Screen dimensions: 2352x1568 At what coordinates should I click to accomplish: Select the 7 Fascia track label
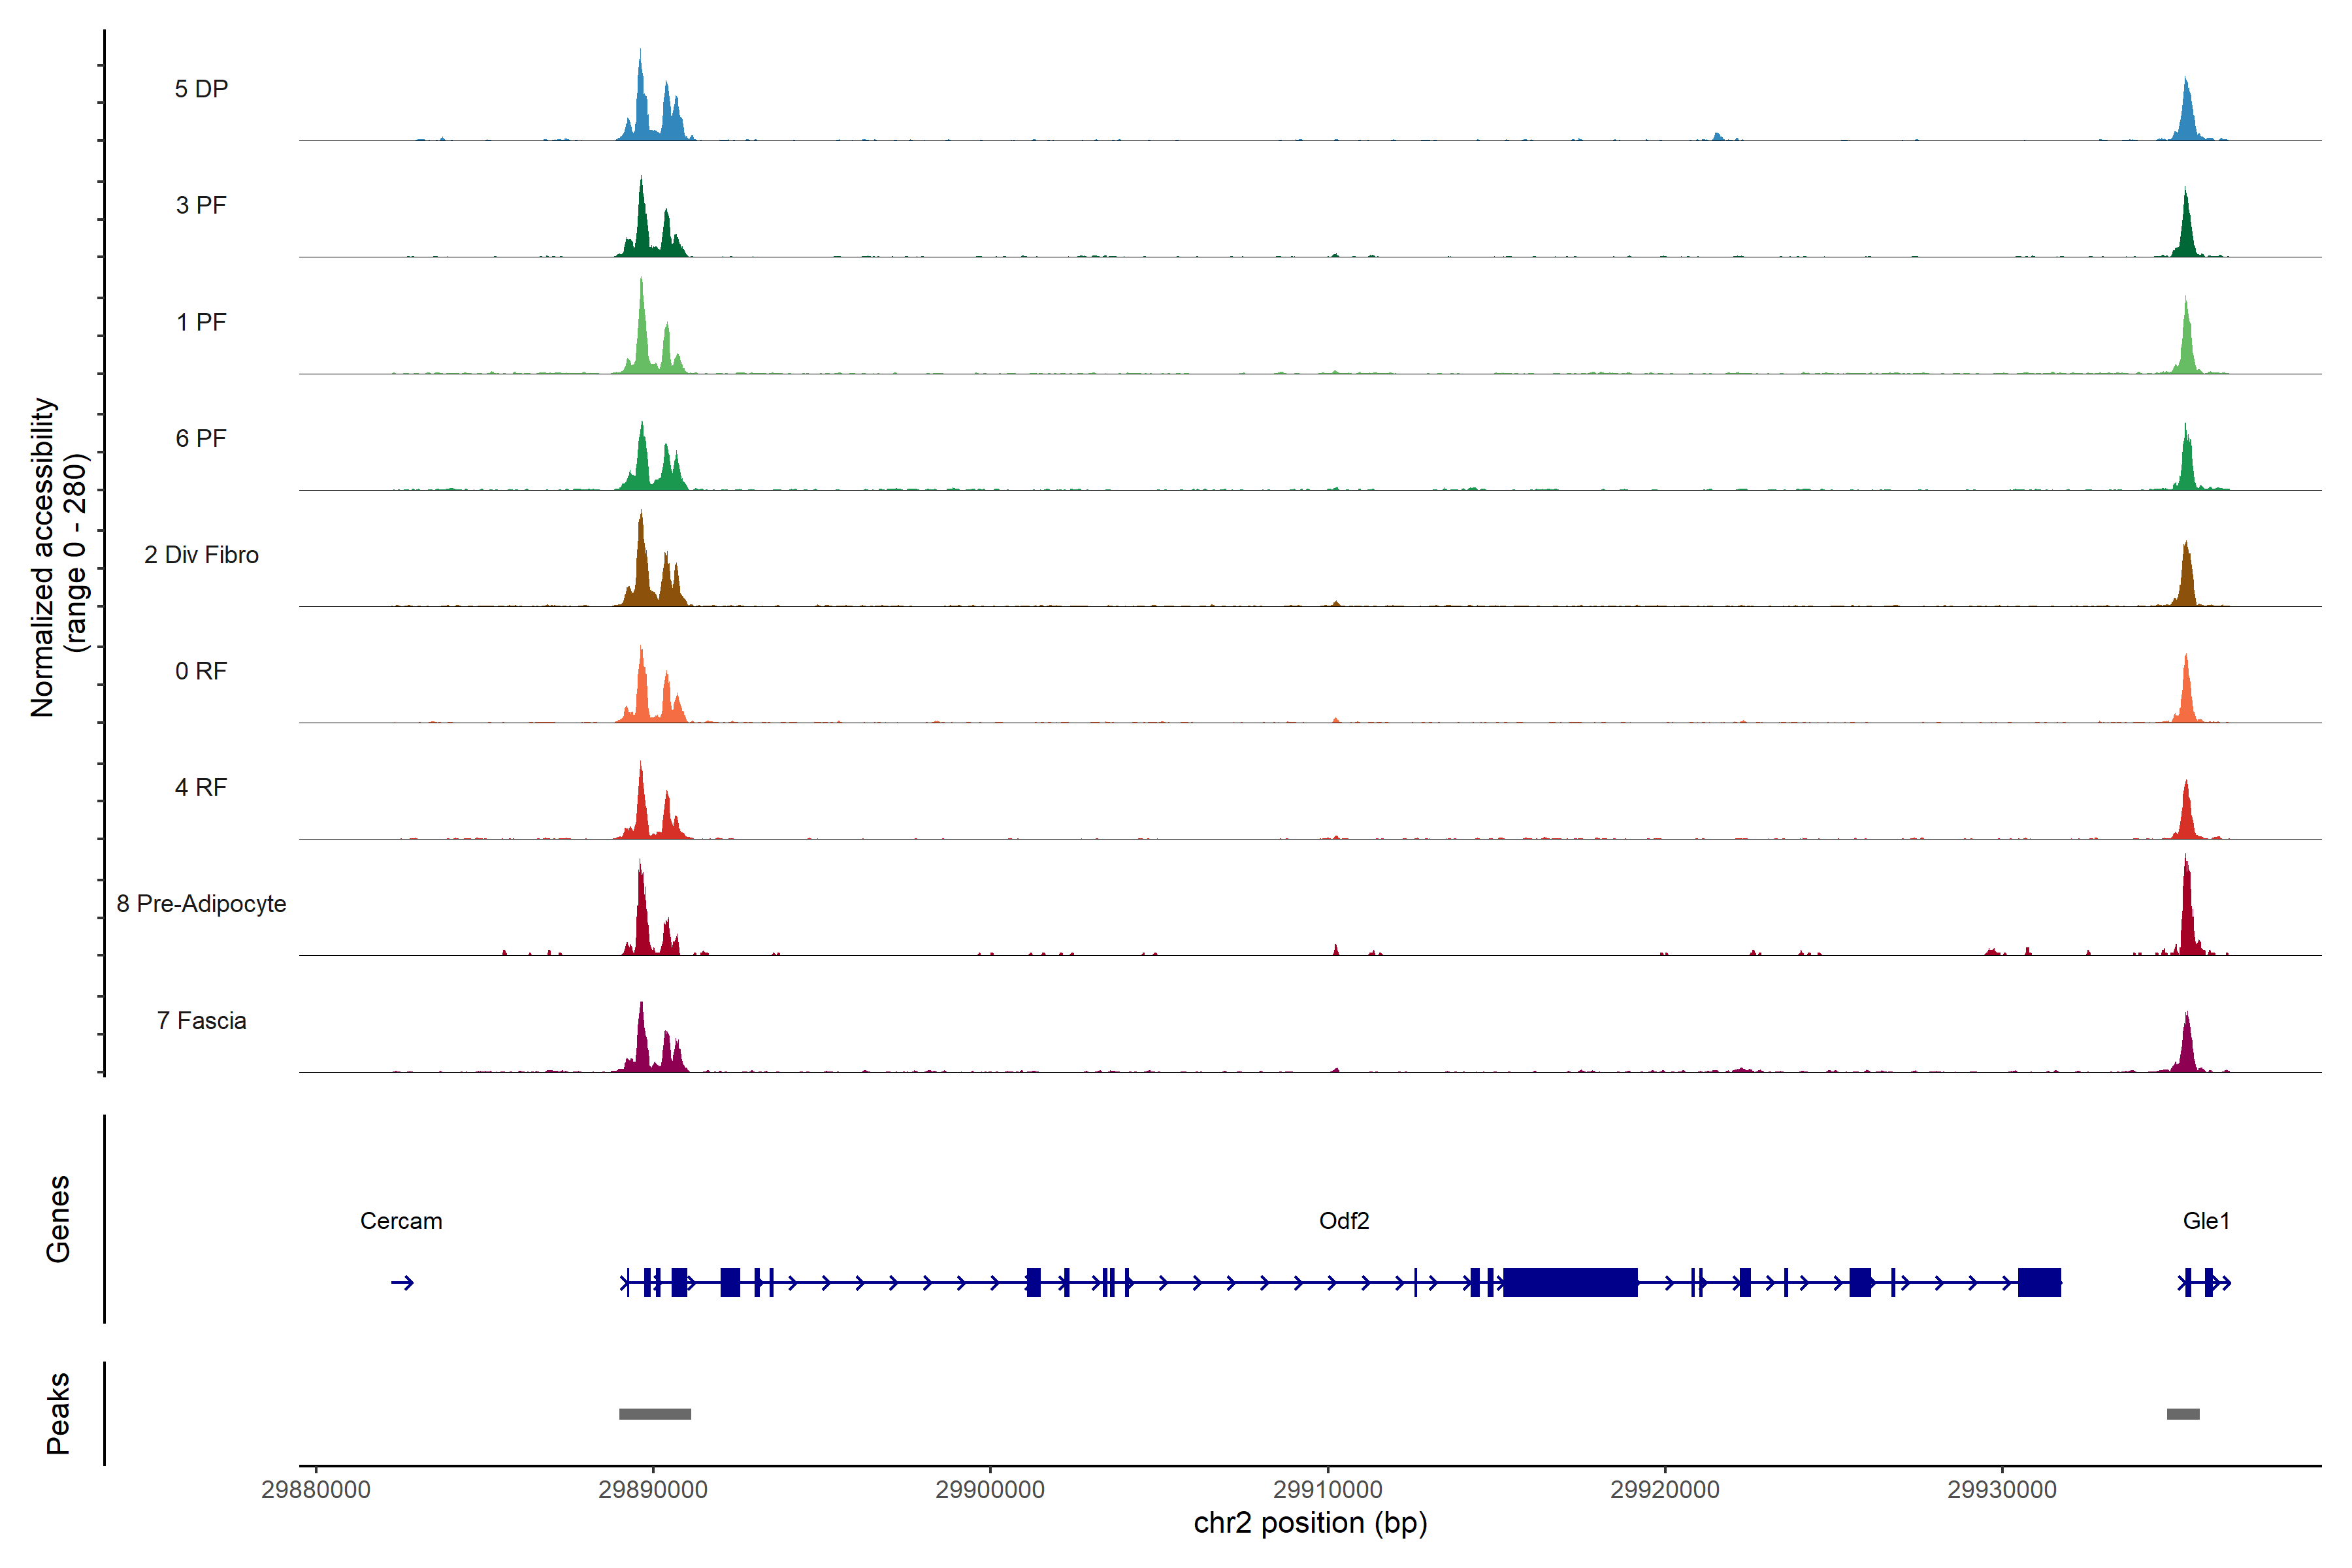point(201,1021)
